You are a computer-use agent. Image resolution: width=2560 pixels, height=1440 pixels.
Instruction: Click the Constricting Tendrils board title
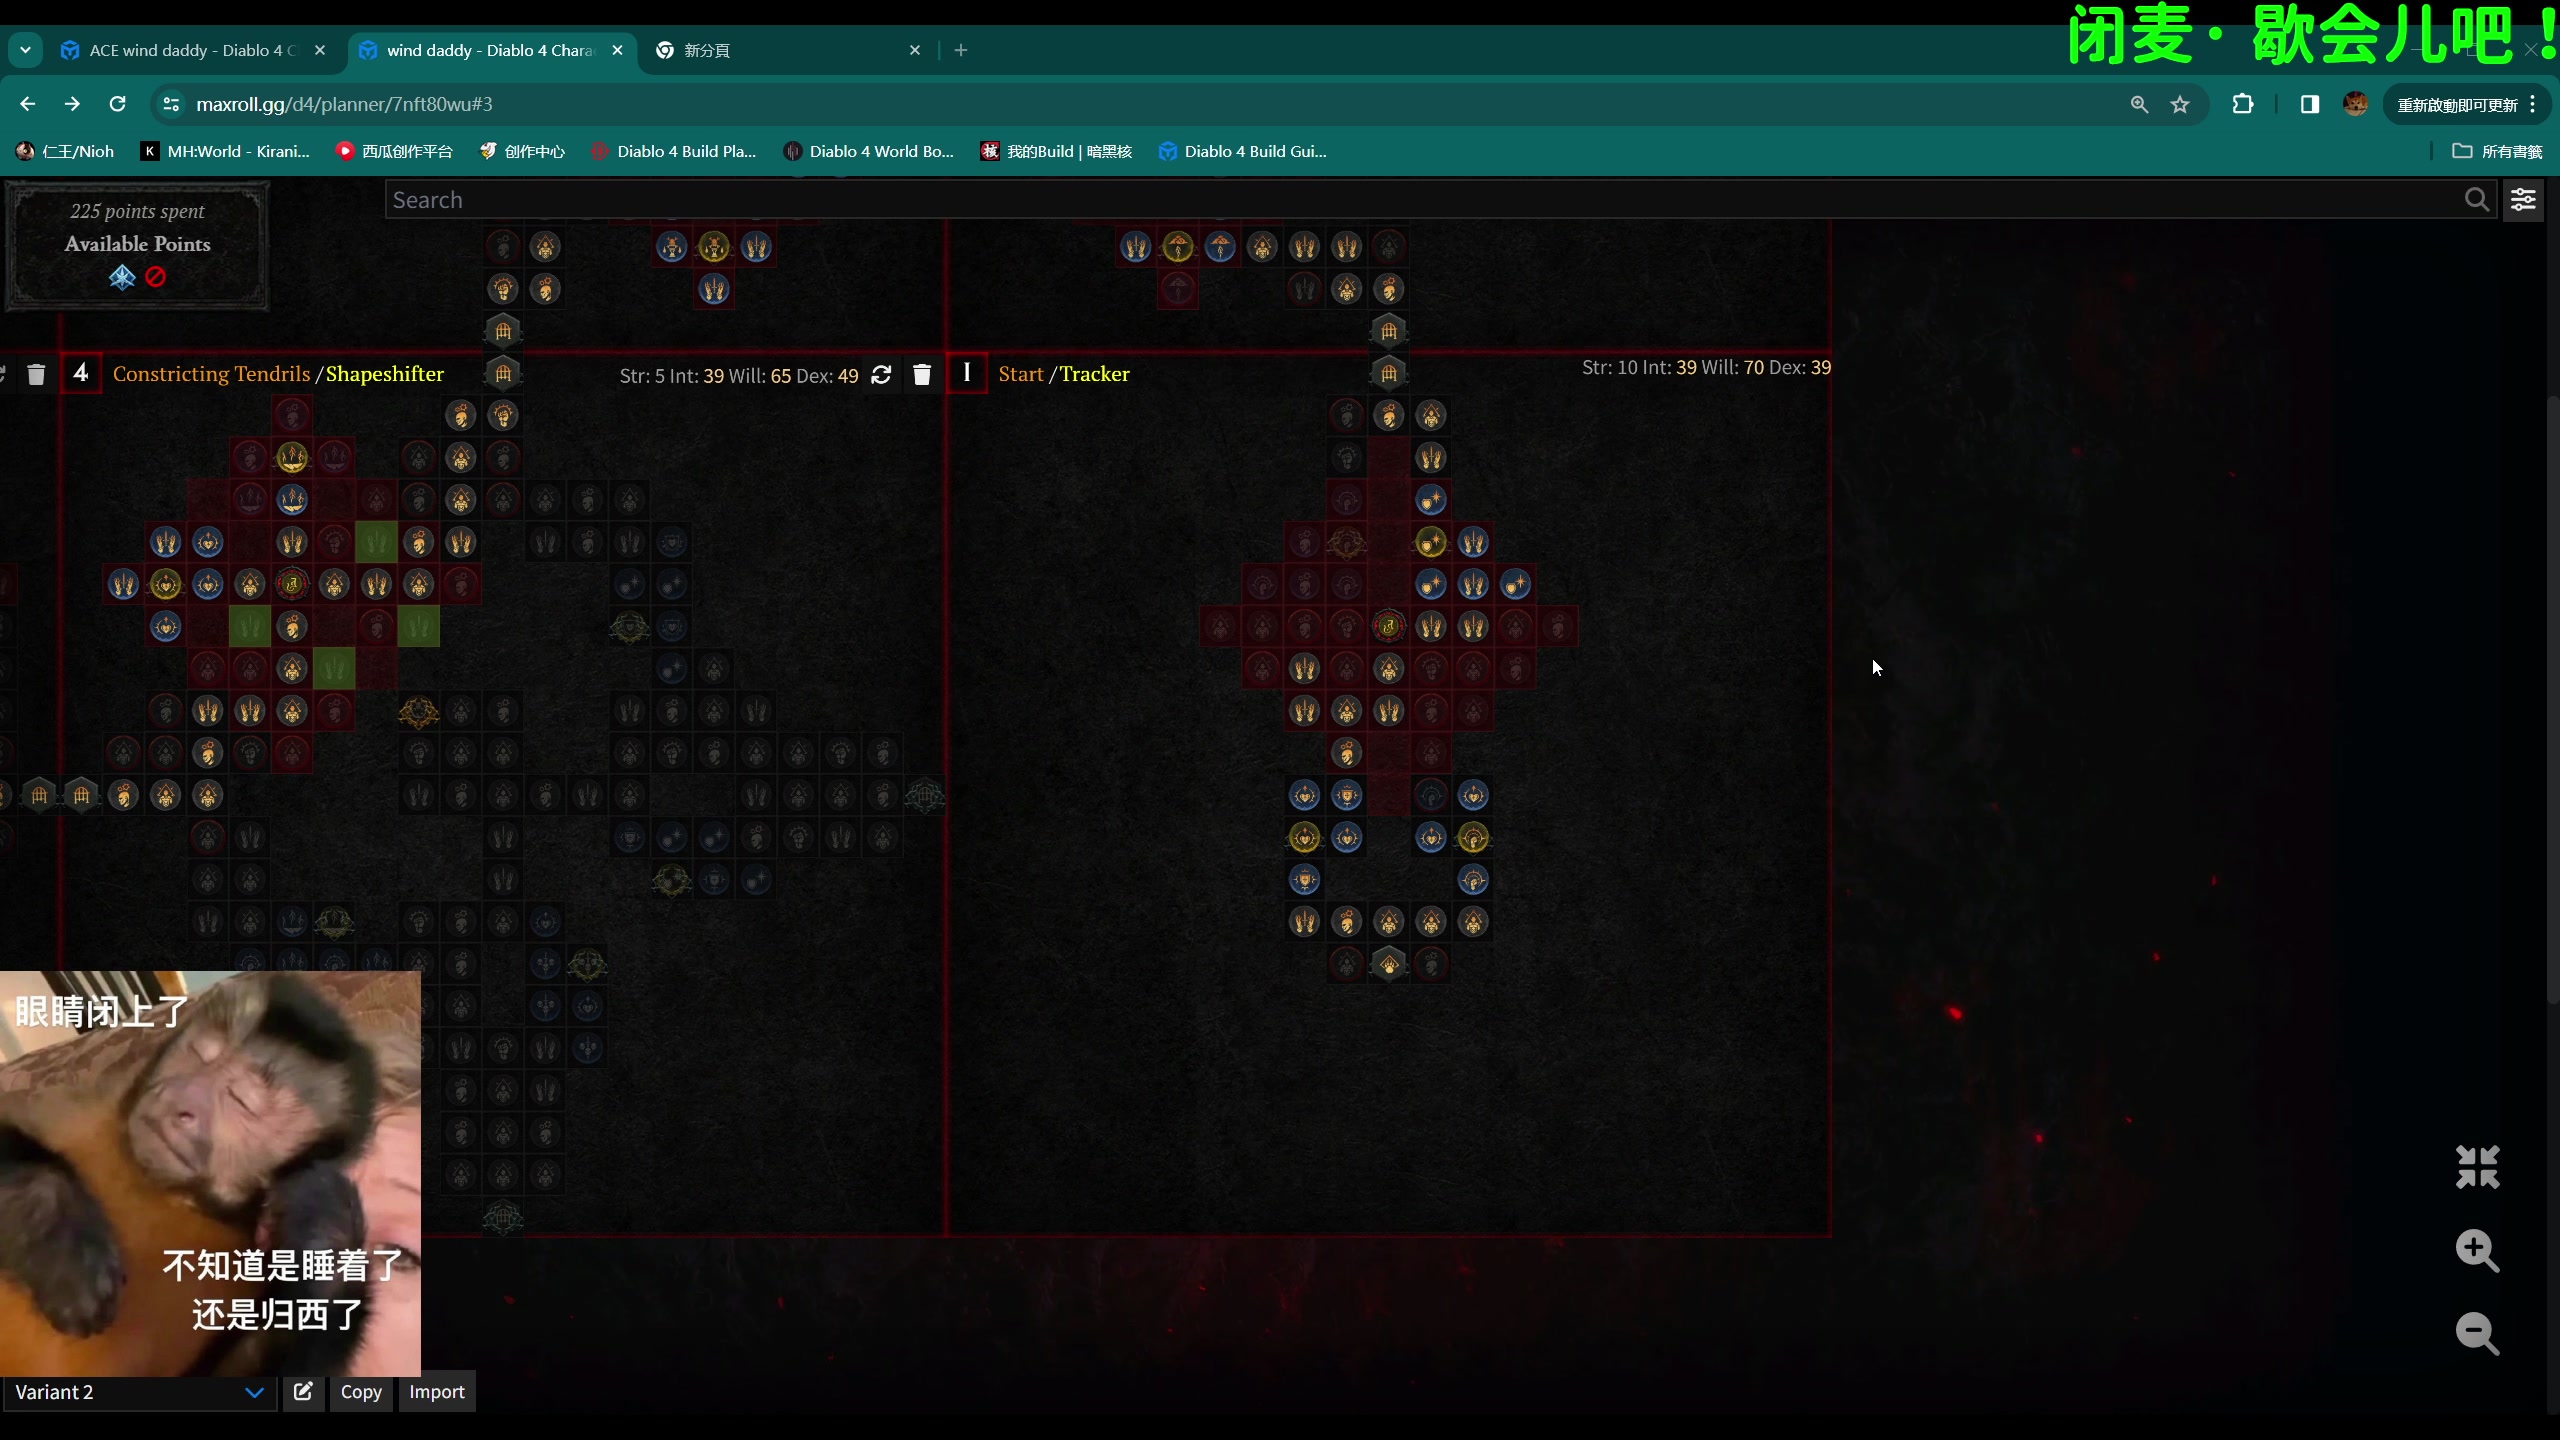tap(211, 374)
